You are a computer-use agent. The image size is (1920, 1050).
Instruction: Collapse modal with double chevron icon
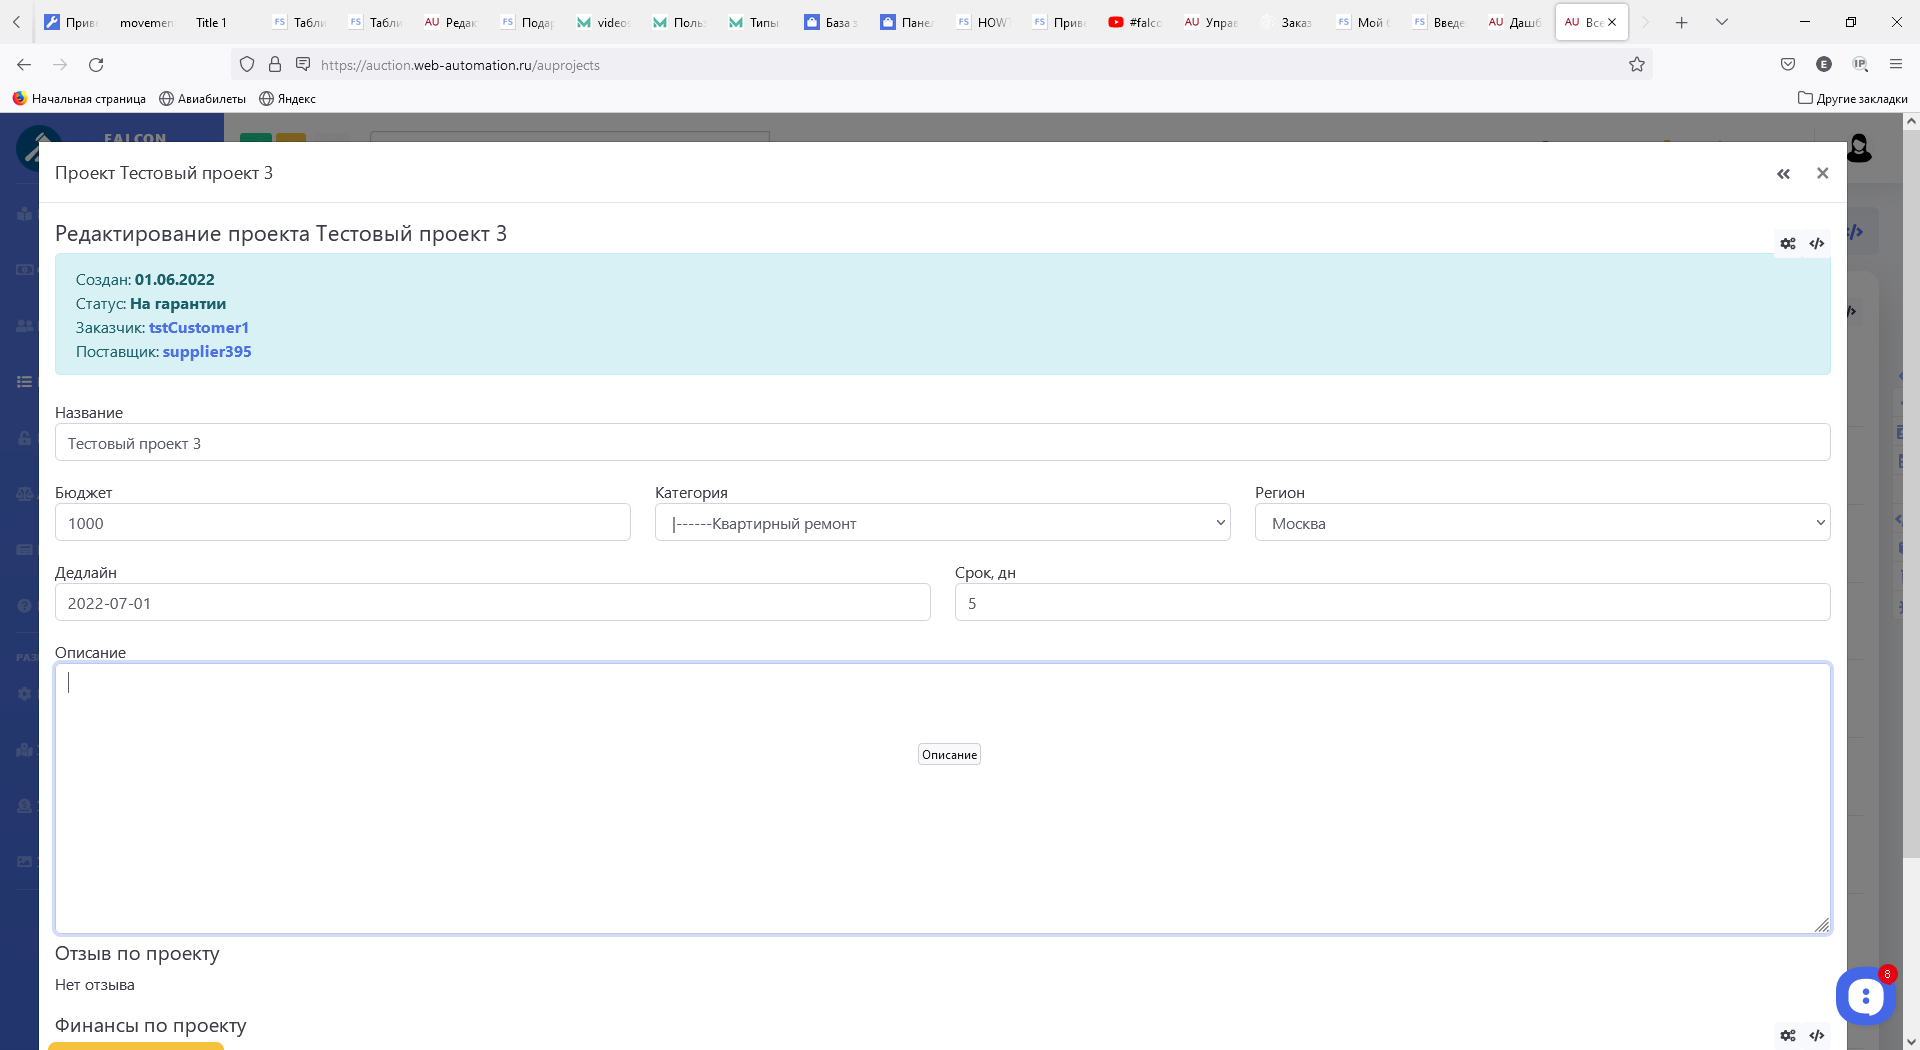tap(1783, 174)
